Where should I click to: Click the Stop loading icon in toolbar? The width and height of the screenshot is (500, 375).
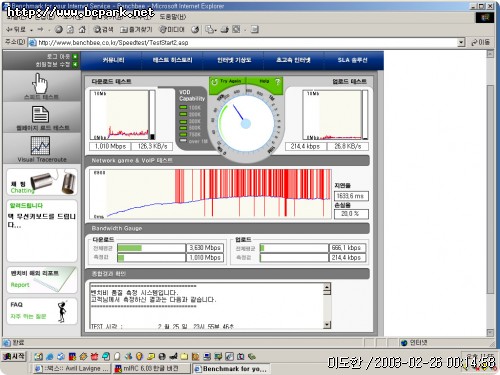[x=59, y=30]
